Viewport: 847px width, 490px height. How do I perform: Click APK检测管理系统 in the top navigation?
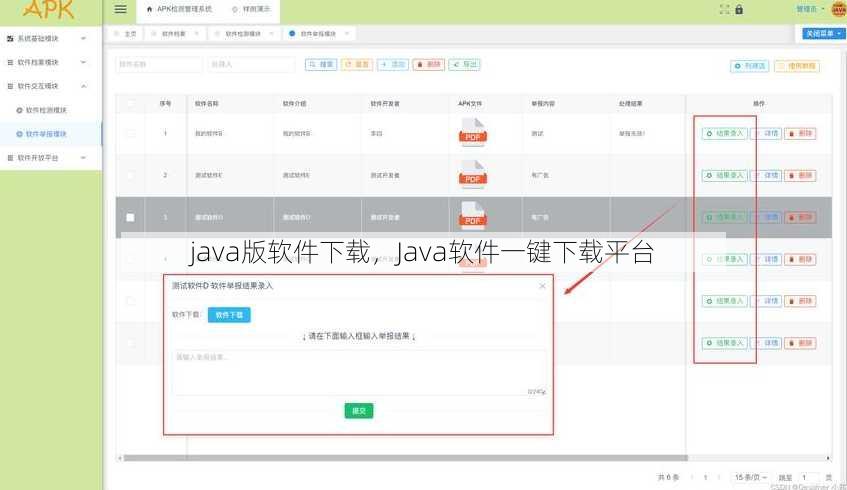(180, 9)
